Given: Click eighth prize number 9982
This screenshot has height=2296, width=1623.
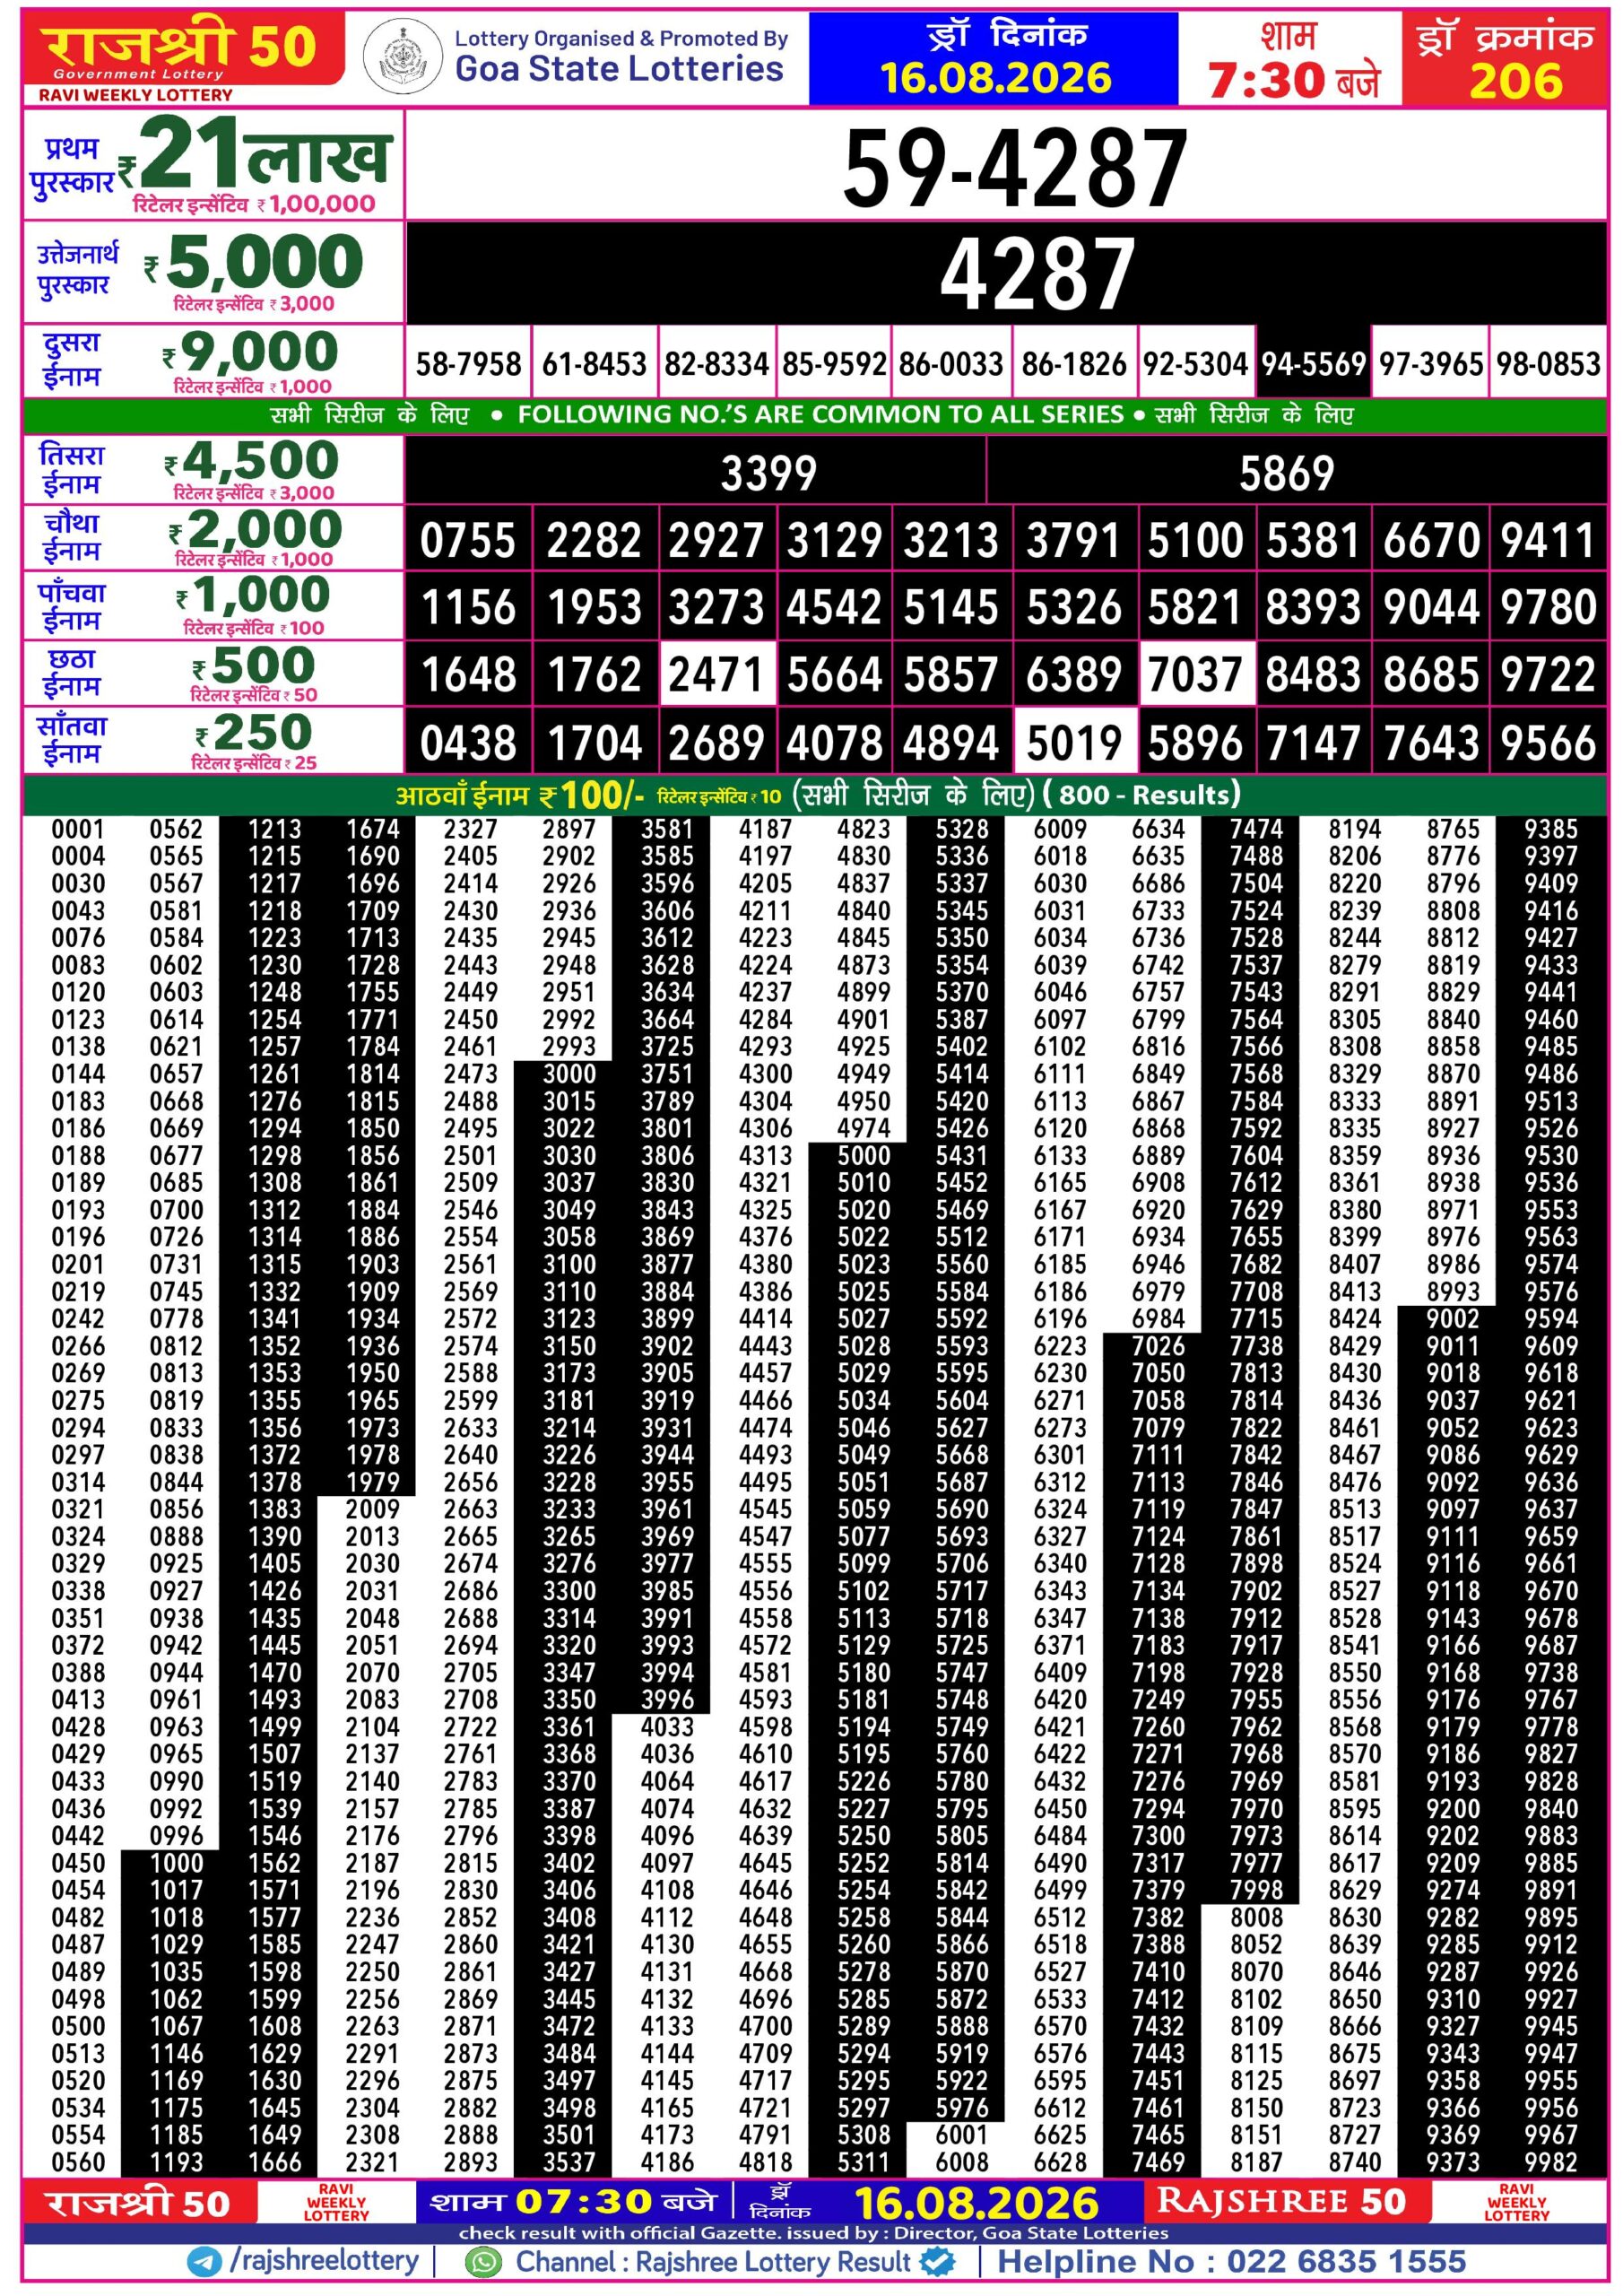Looking at the screenshot, I should [1551, 2161].
